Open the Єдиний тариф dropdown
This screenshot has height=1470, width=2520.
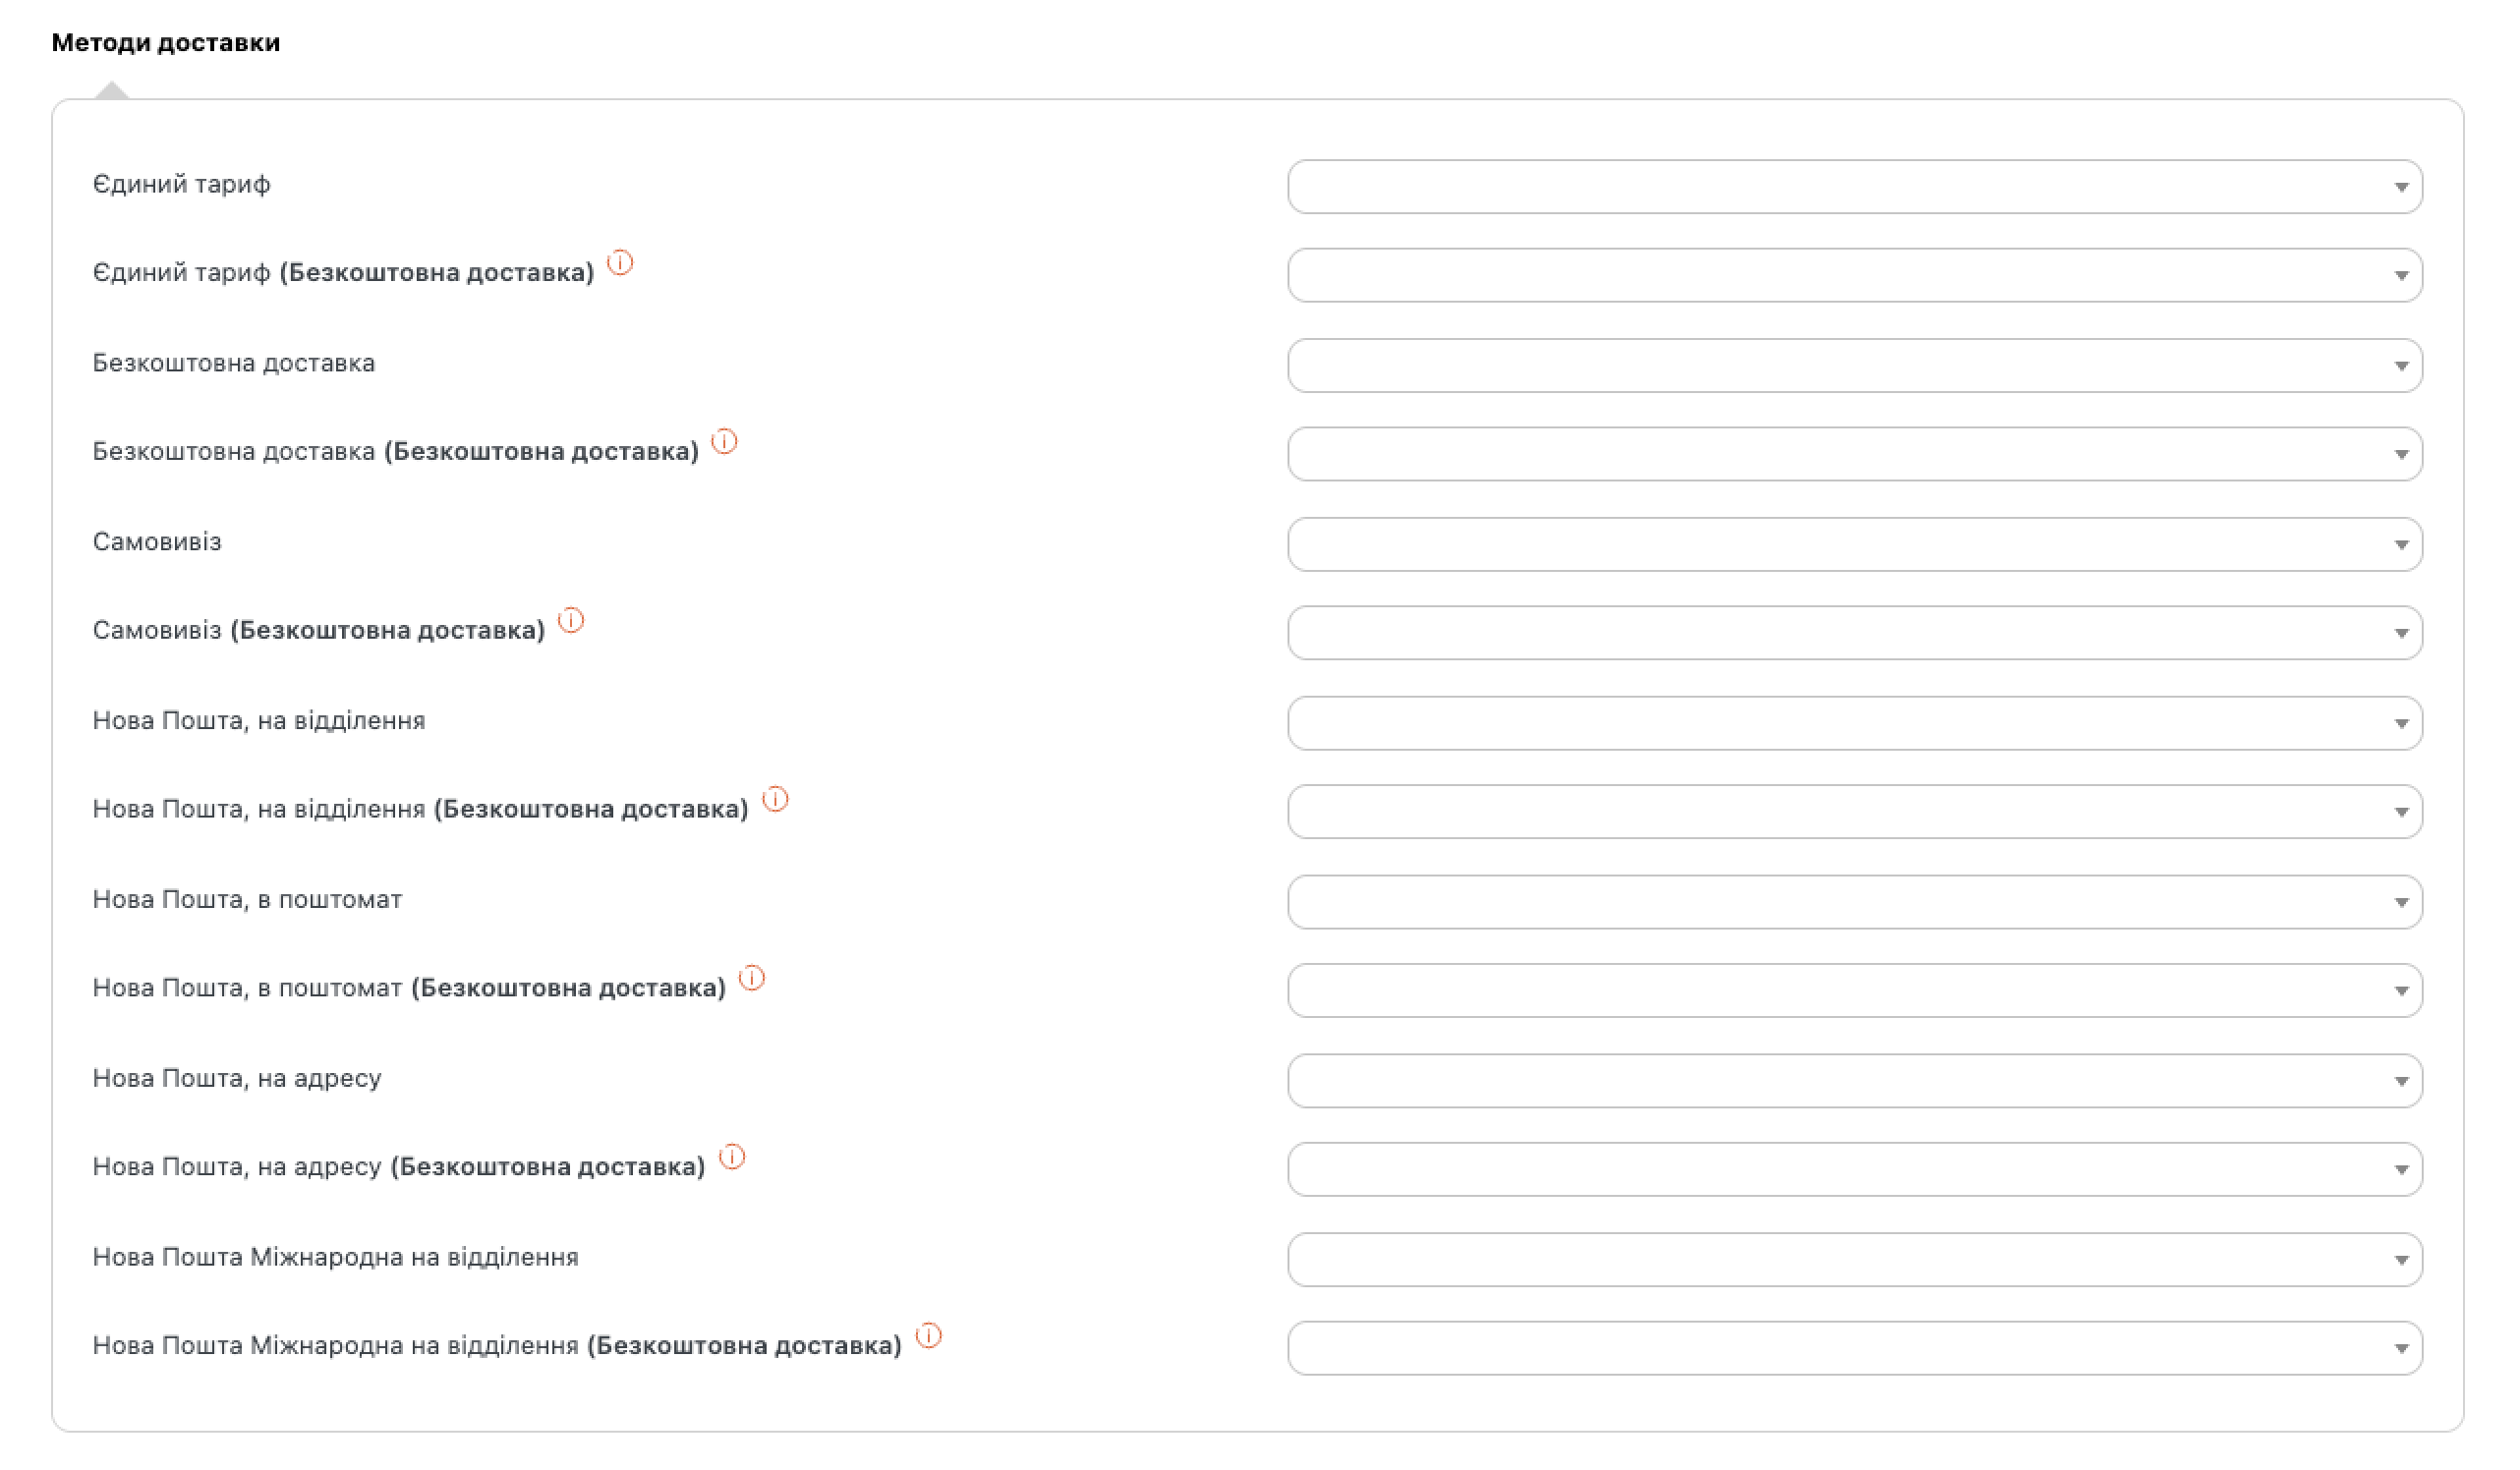point(1854,187)
